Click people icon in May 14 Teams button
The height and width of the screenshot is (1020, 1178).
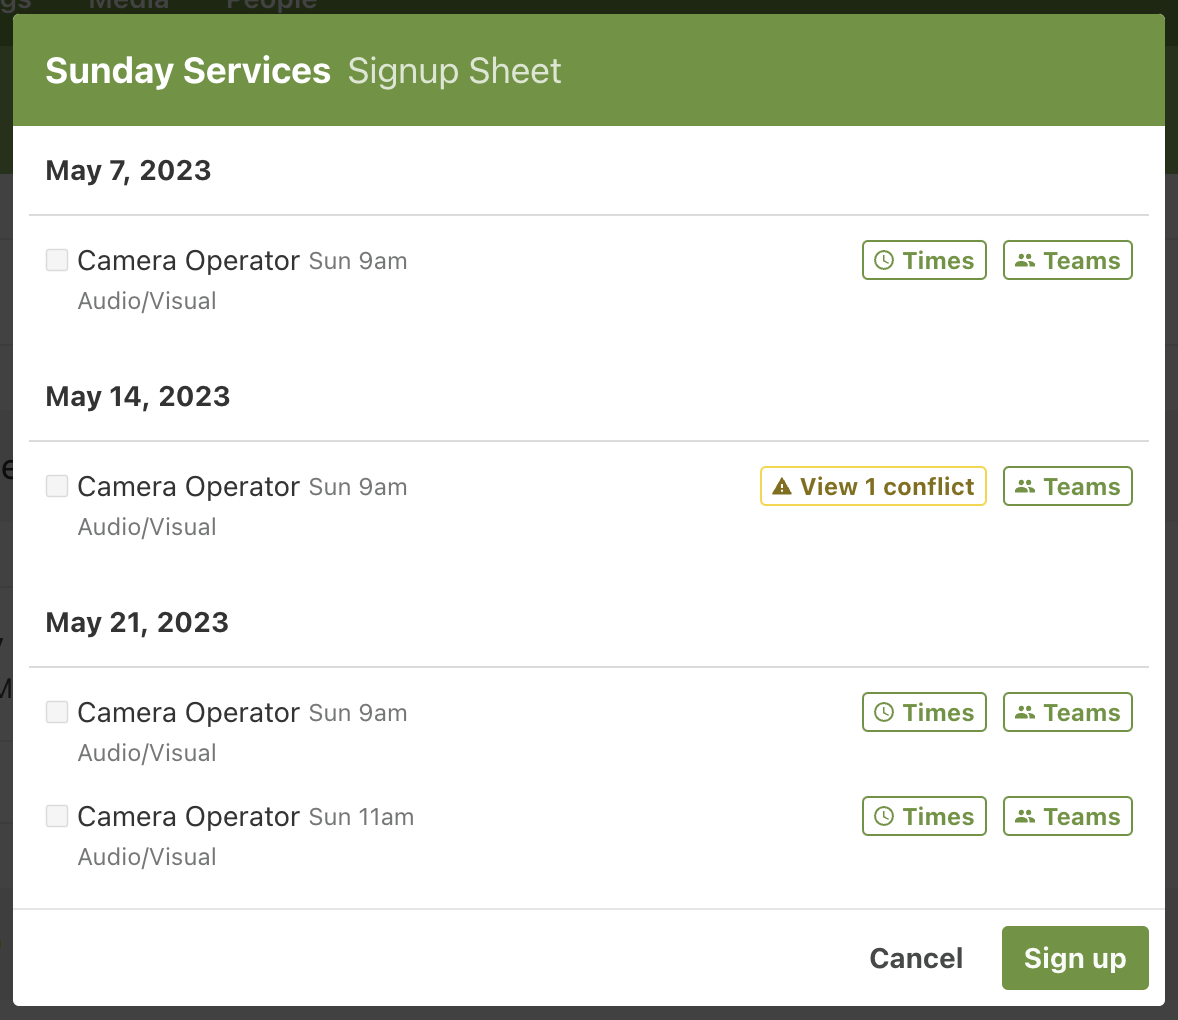[x=1025, y=487]
